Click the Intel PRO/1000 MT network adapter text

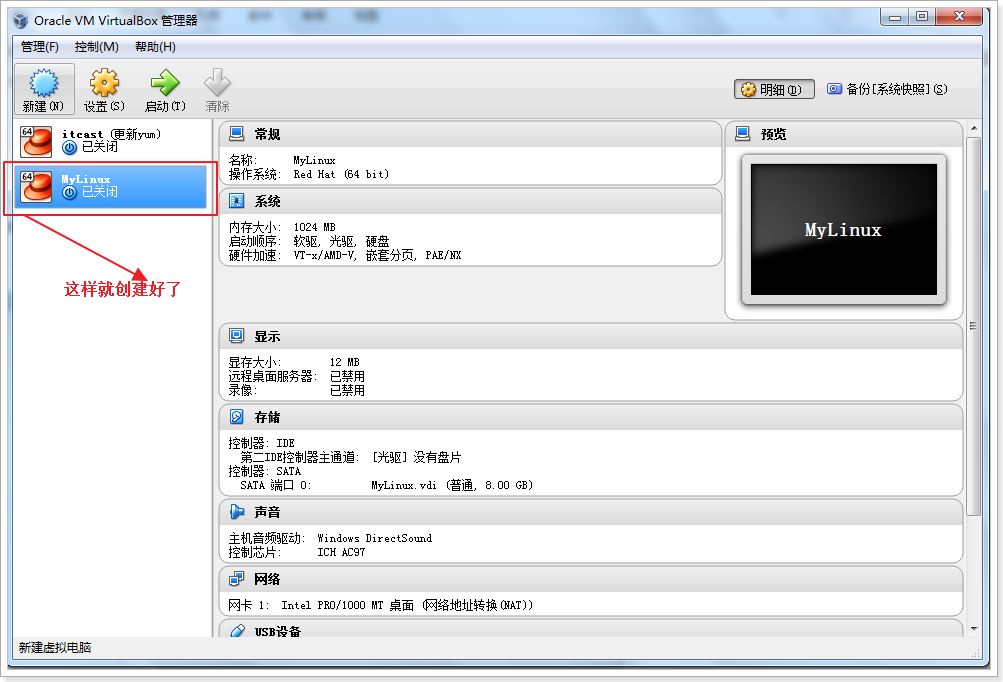point(407,605)
